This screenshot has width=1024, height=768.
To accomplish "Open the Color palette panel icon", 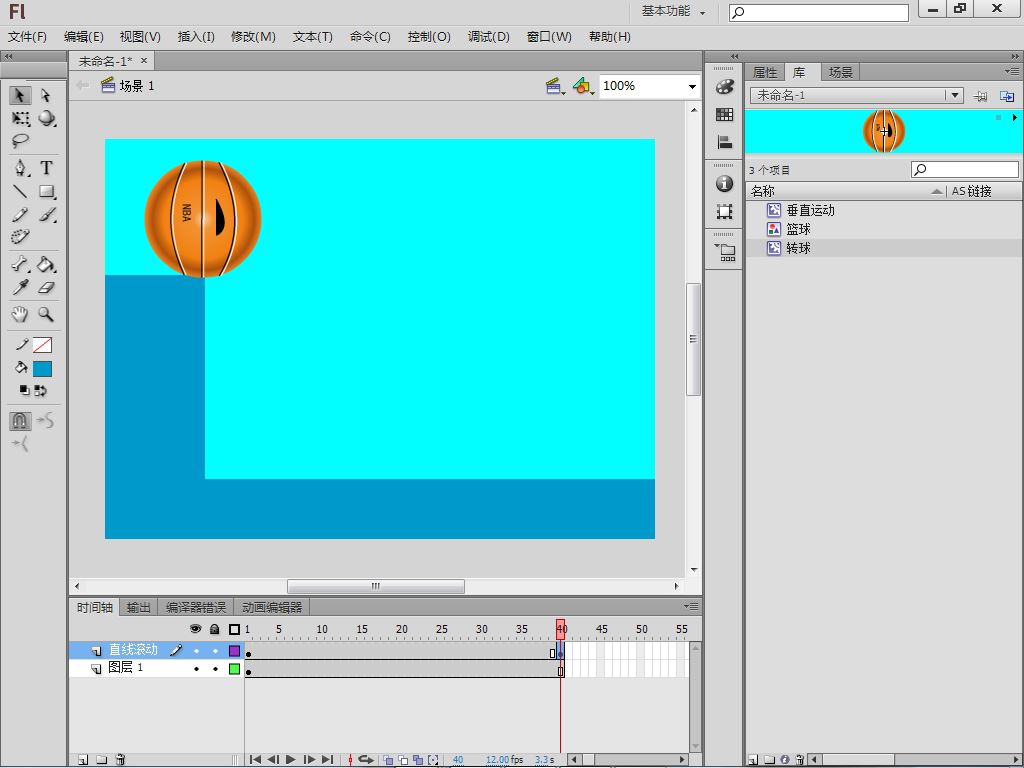I will [724, 86].
